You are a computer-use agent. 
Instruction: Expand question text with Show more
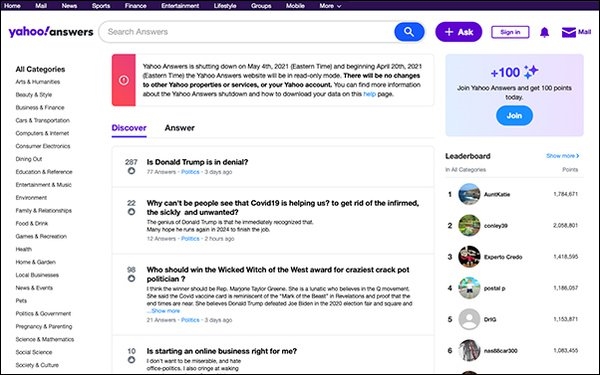click(165, 311)
